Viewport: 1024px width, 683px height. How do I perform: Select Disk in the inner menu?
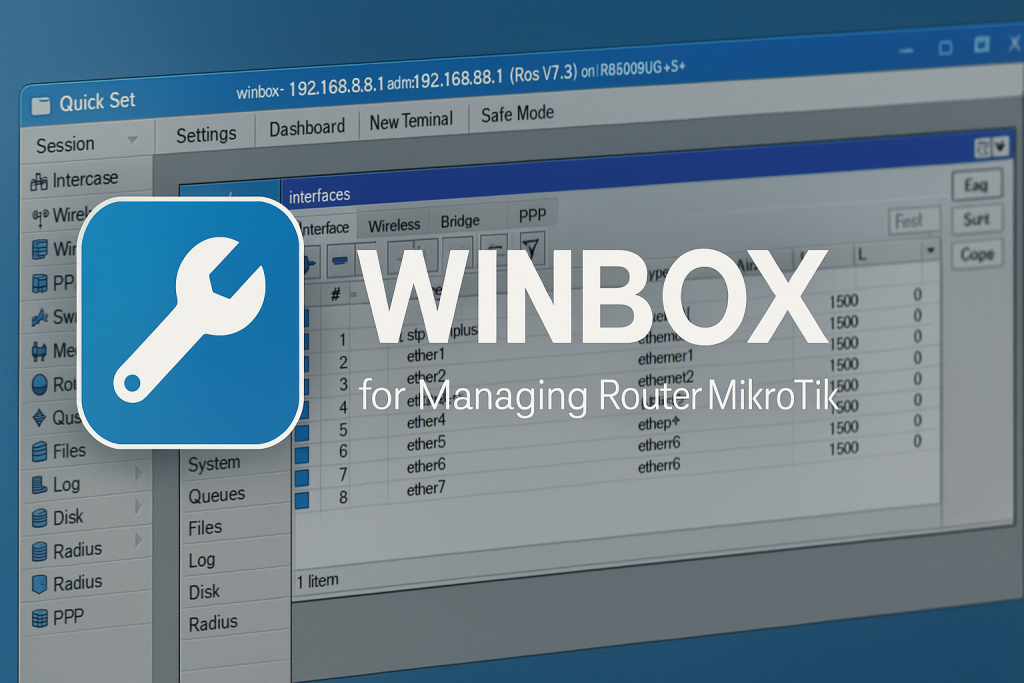pyautogui.click(x=204, y=592)
